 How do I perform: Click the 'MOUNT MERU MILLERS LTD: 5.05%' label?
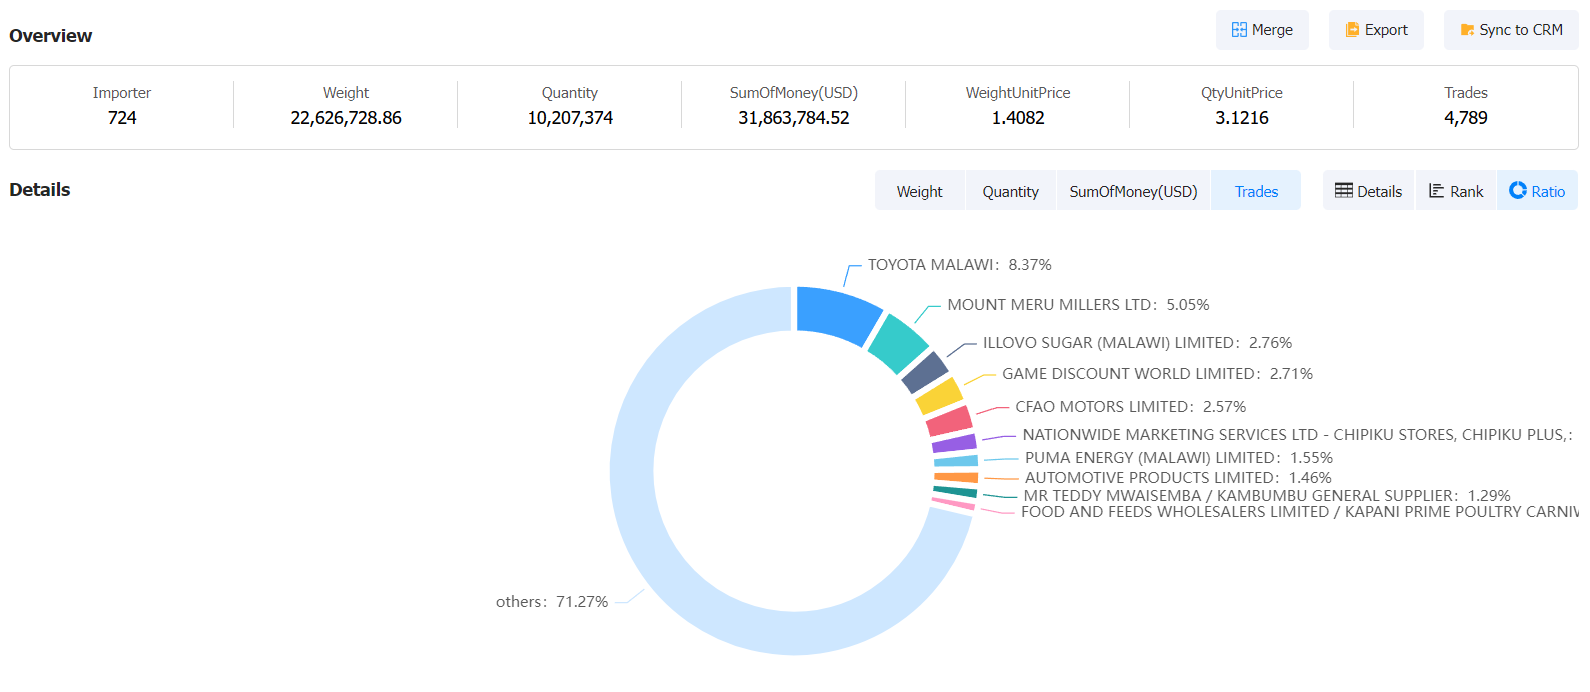tap(1078, 305)
